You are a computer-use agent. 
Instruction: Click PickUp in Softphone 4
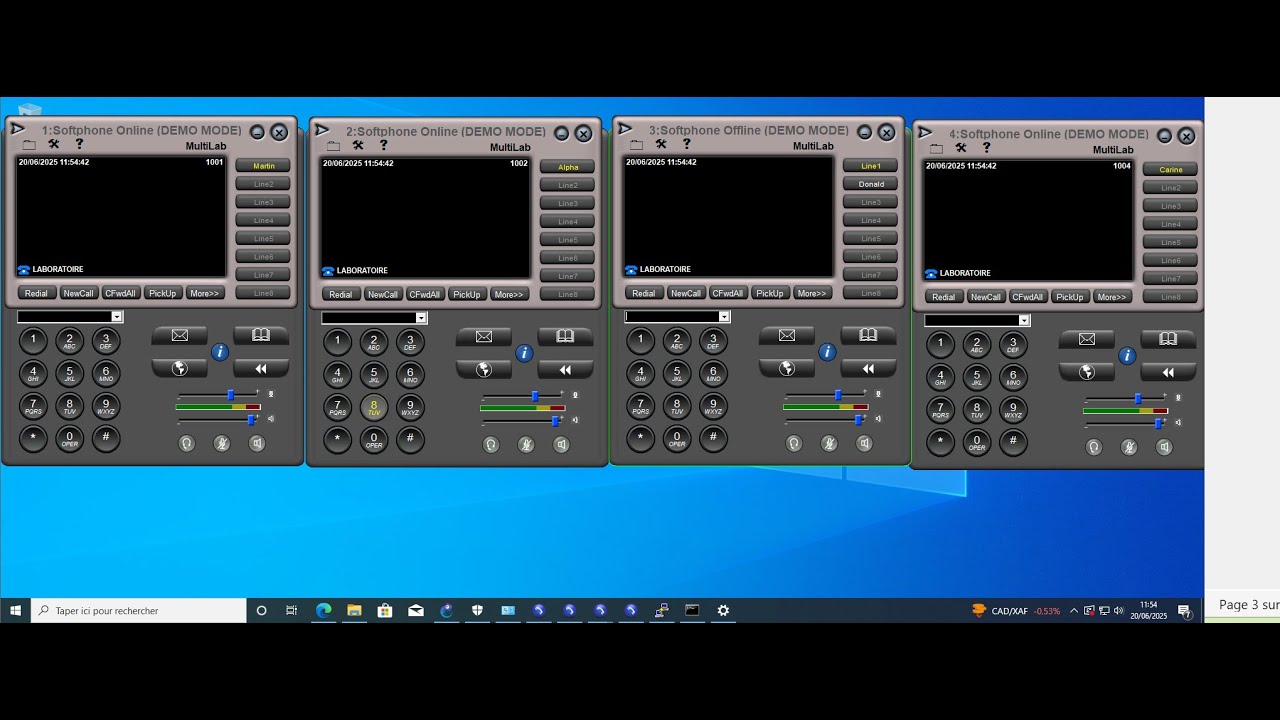click(x=1070, y=297)
